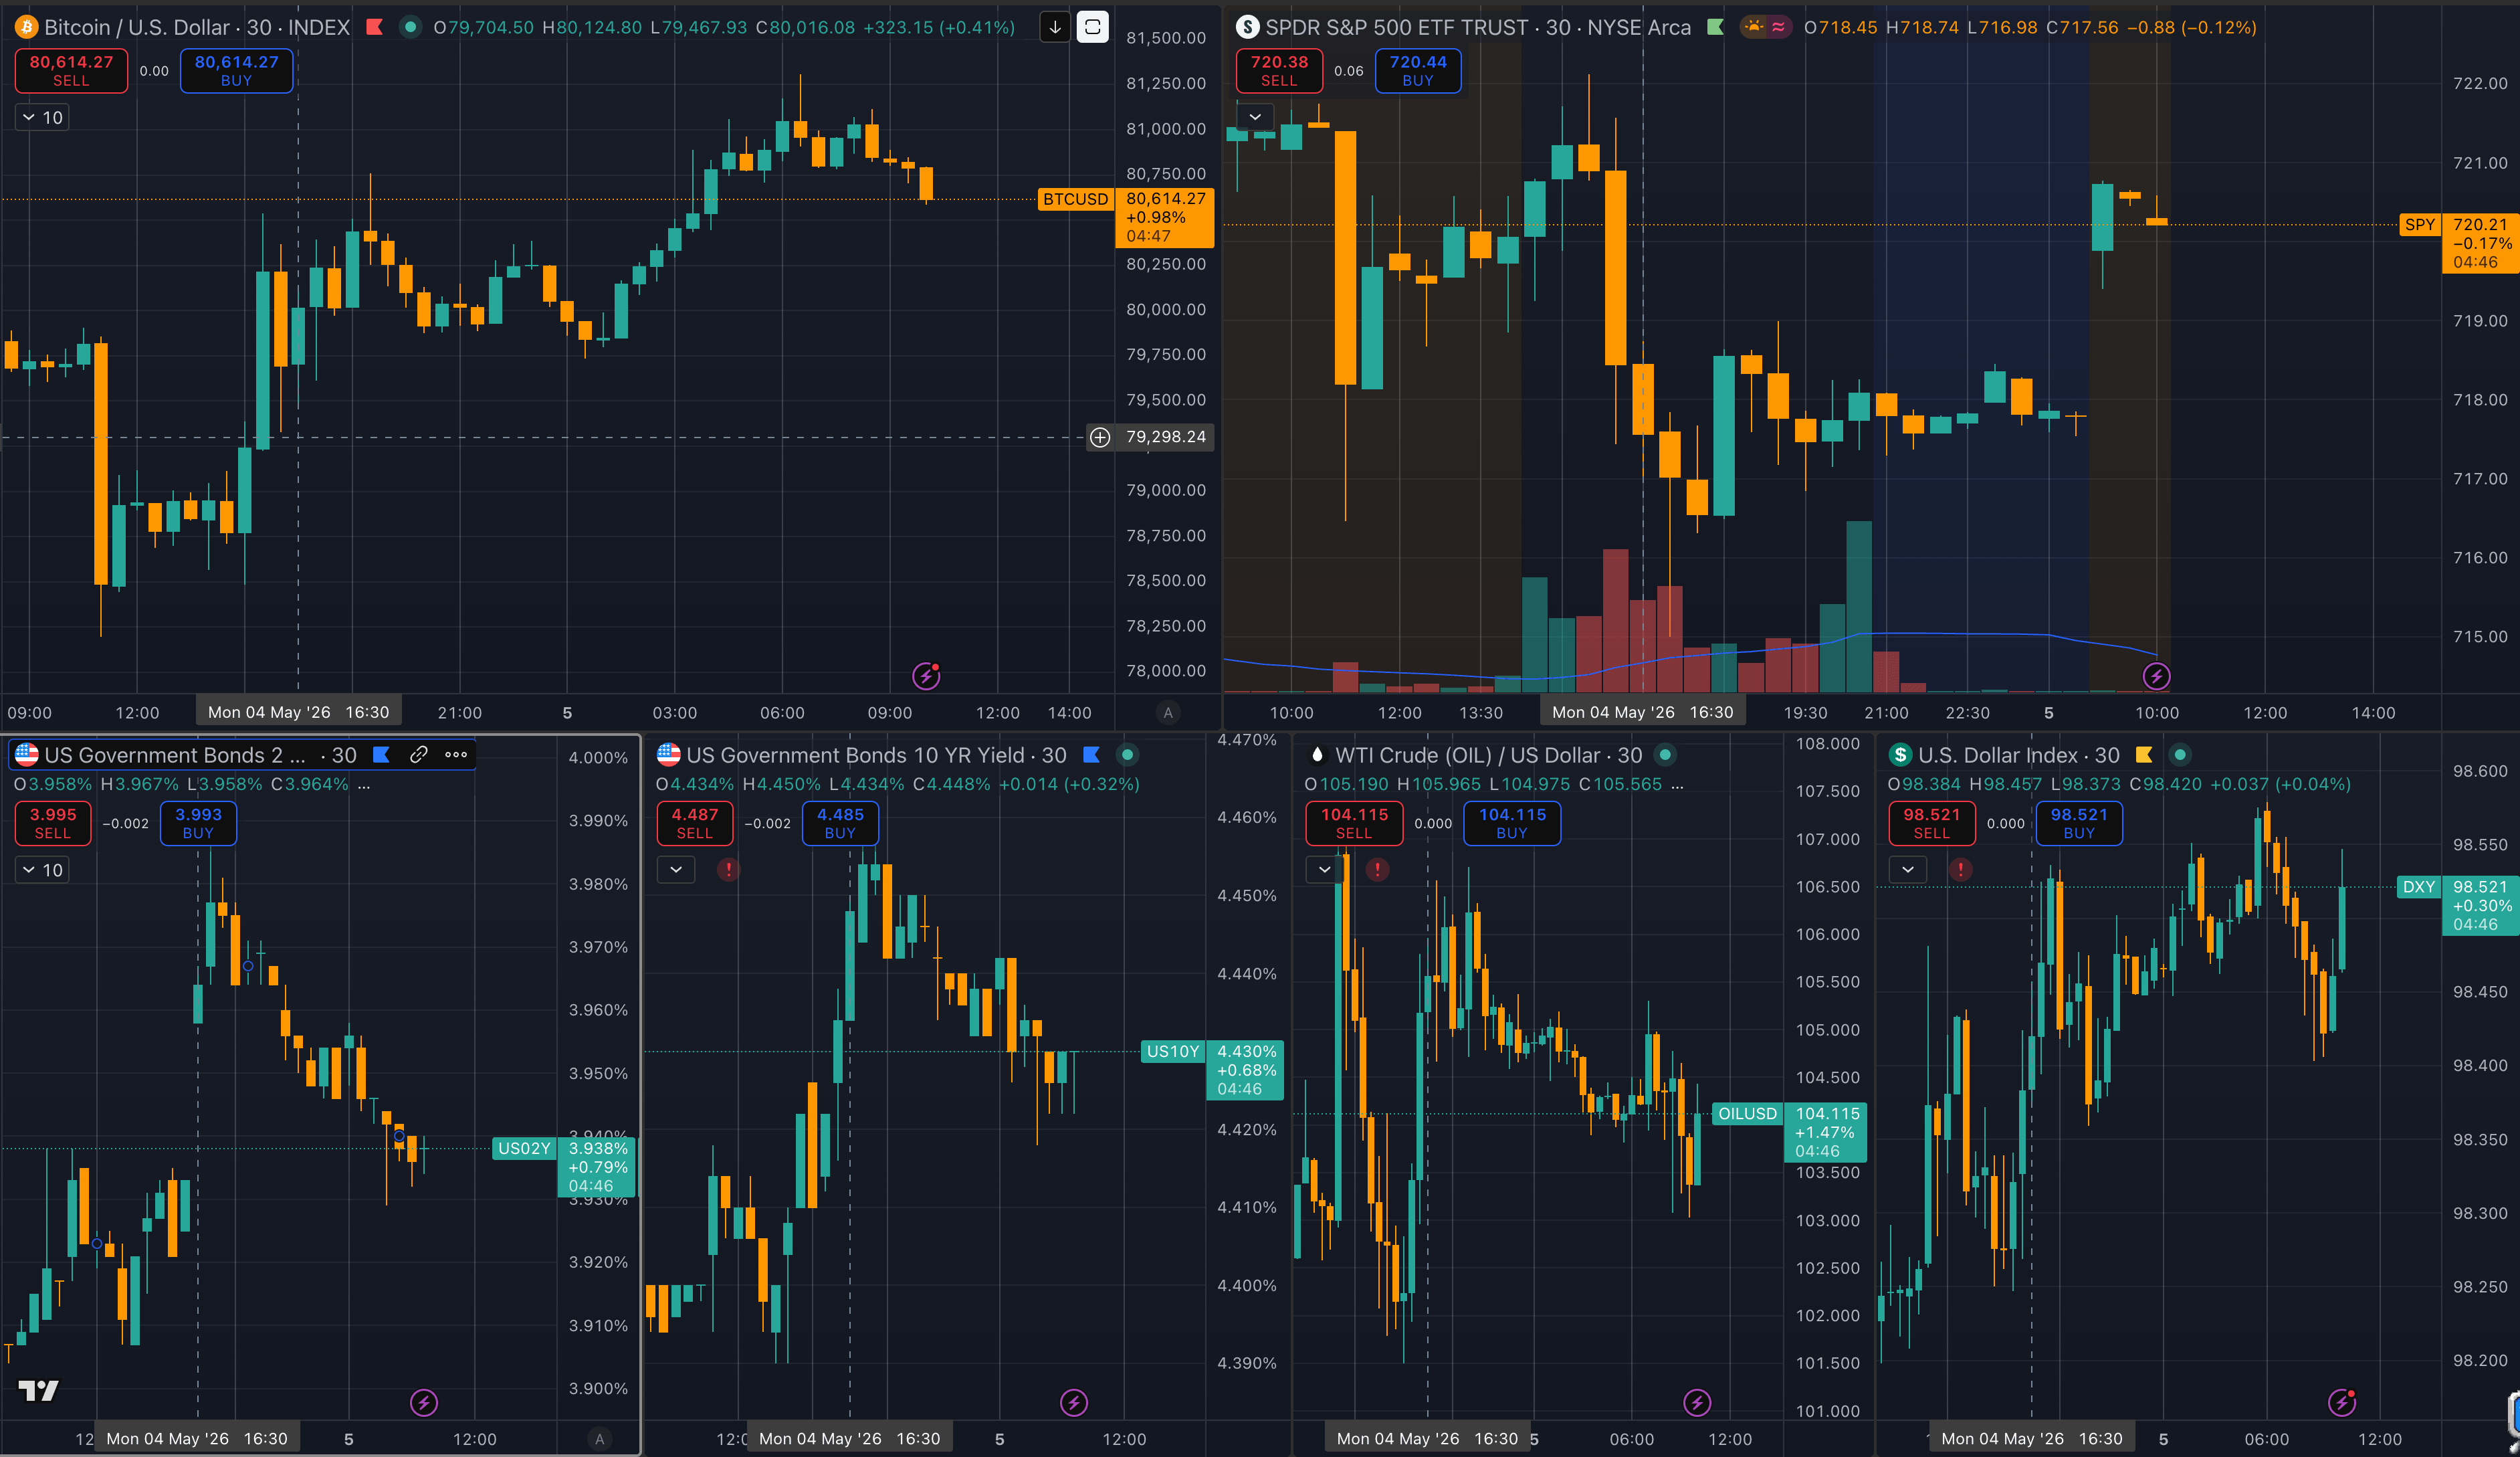The height and width of the screenshot is (1457, 2520).
Task: Click the lightning event icon on SPY chart
Action: (2156, 676)
